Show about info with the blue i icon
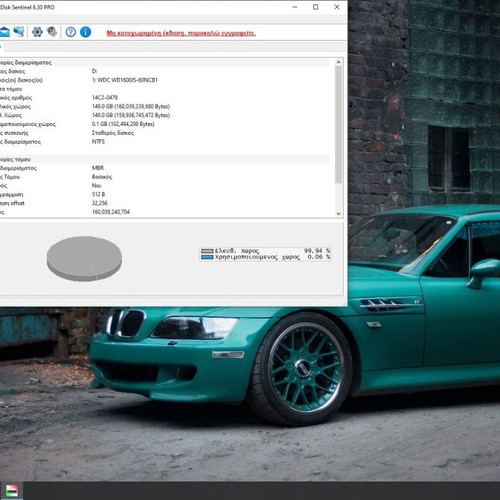 (86, 32)
